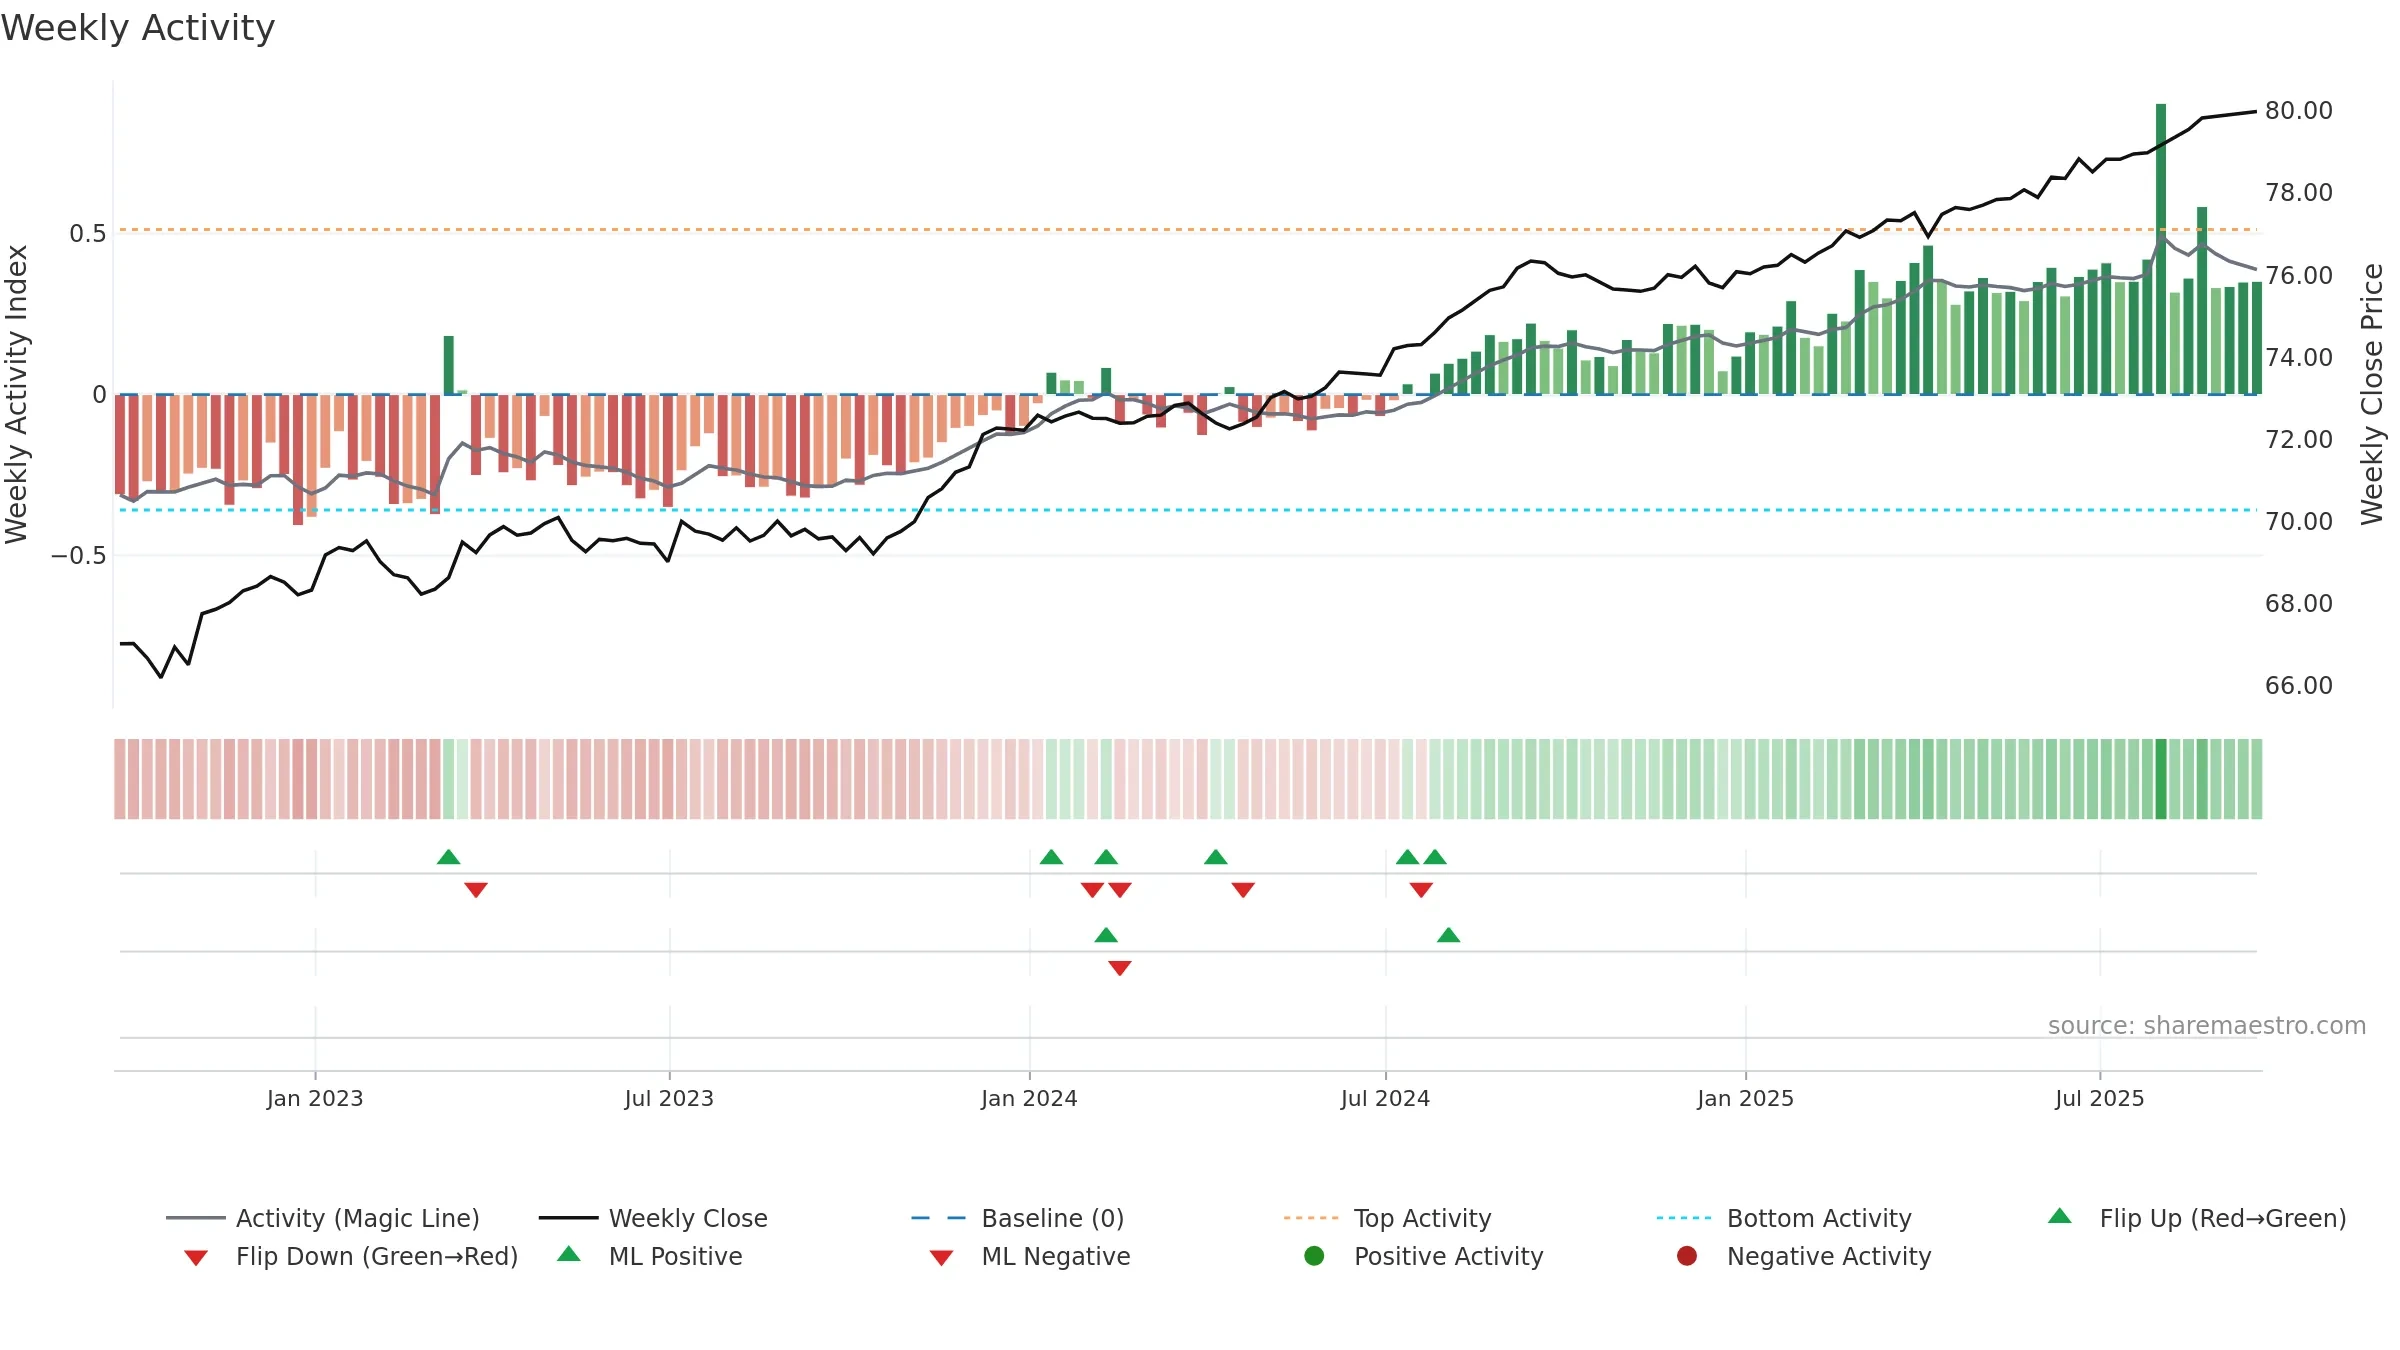Click the Jul 2023 axis label
The height and width of the screenshot is (1350, 2400).
(669, 1098)
